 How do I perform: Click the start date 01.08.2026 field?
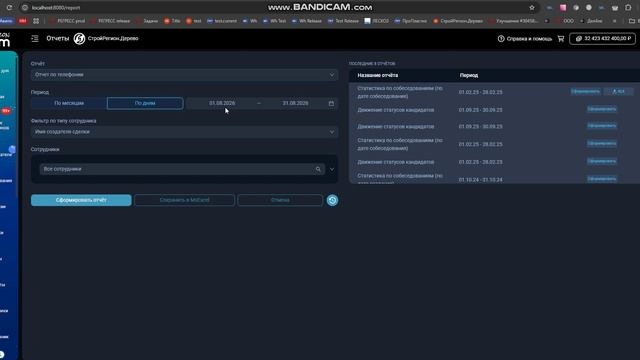tap(222, 103)
